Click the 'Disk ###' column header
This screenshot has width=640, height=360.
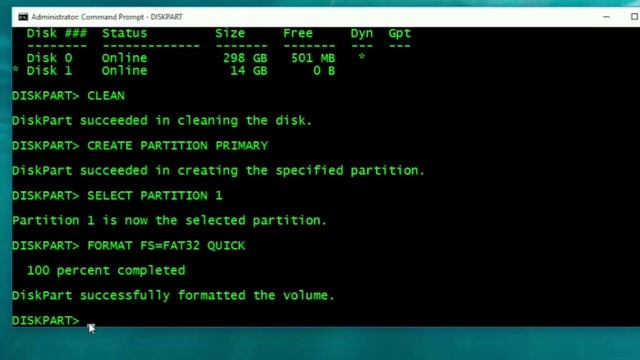[x=57, y=33]
